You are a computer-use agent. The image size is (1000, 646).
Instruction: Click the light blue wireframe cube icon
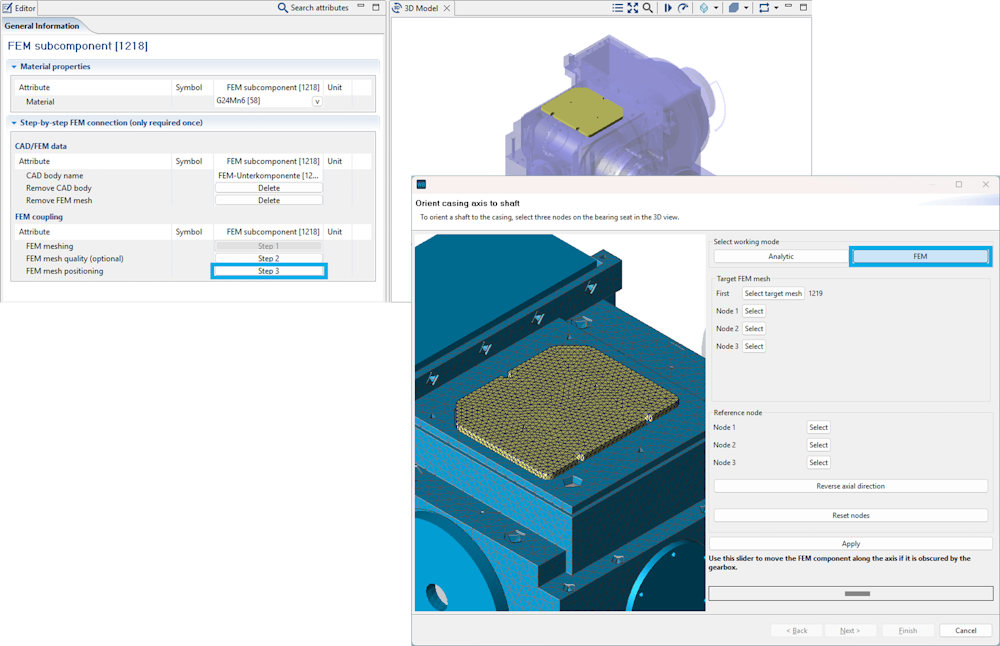704,8
